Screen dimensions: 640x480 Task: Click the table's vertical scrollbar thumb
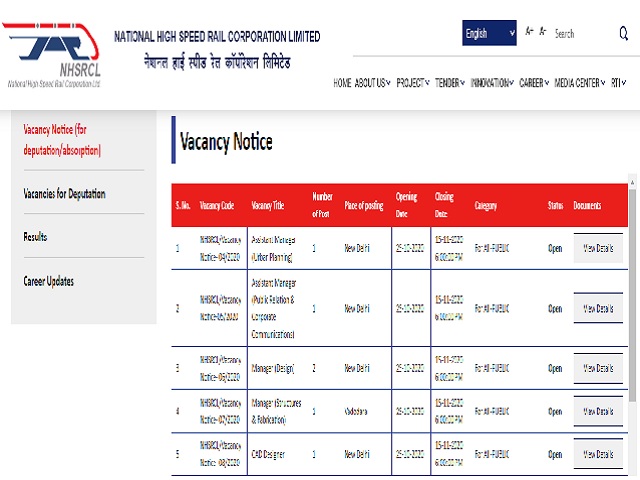tap(632, 294)
